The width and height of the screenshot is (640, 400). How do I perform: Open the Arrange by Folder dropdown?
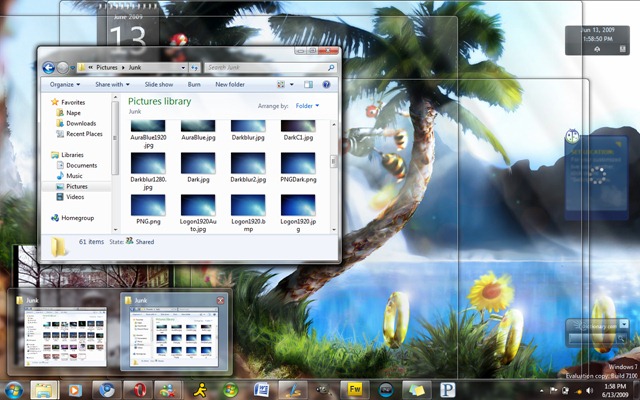click(307, 106)
